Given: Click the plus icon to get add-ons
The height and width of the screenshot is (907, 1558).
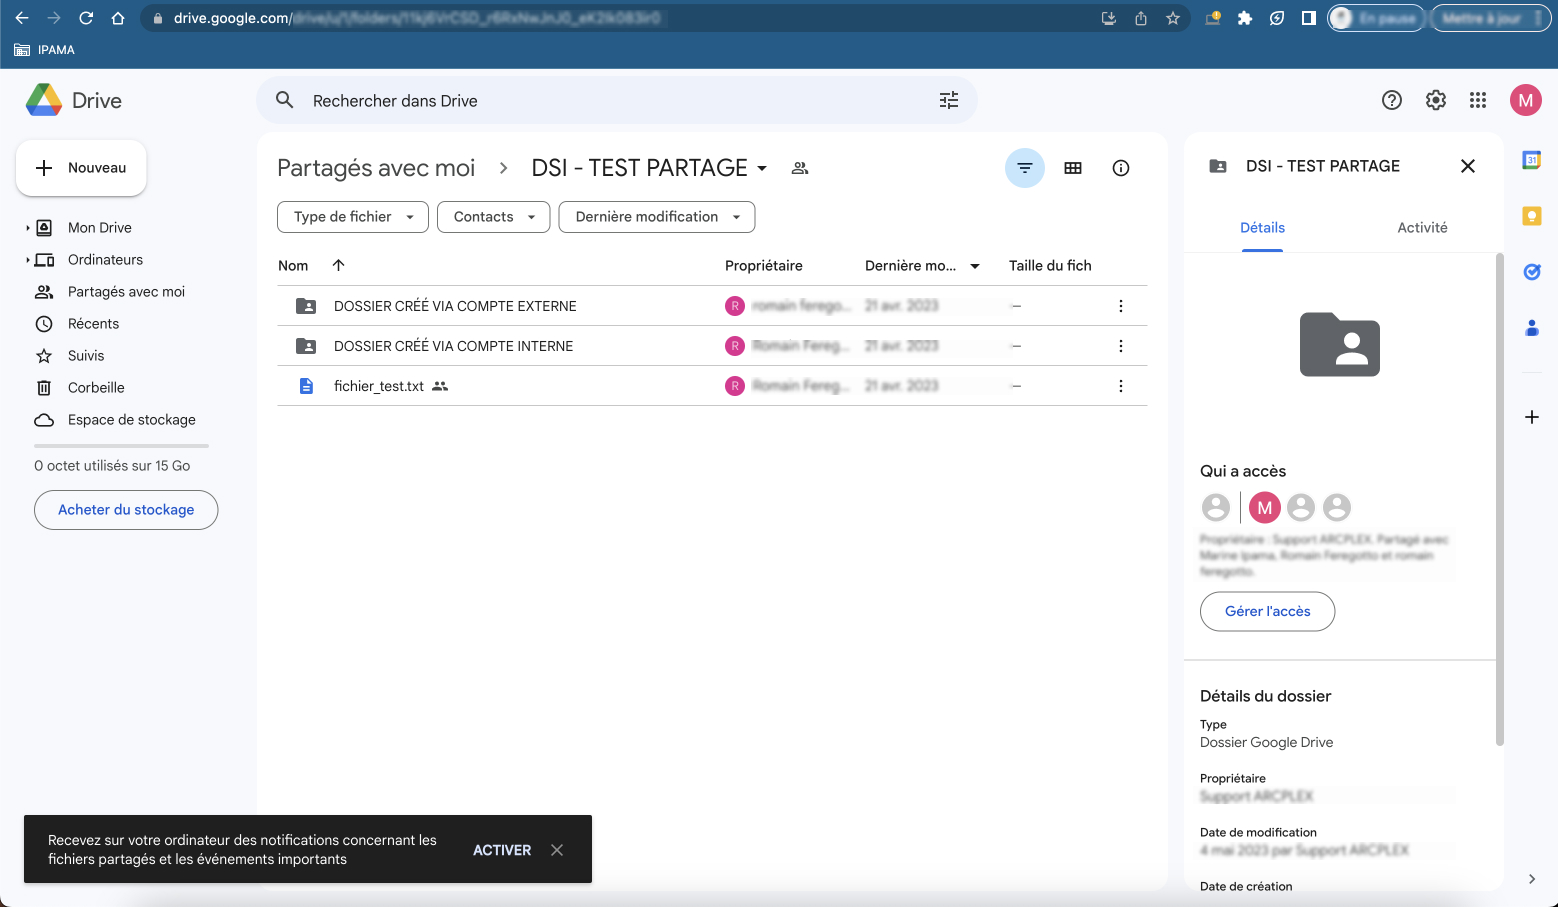Looking at the screenshot, I should tap(1532, 417).
